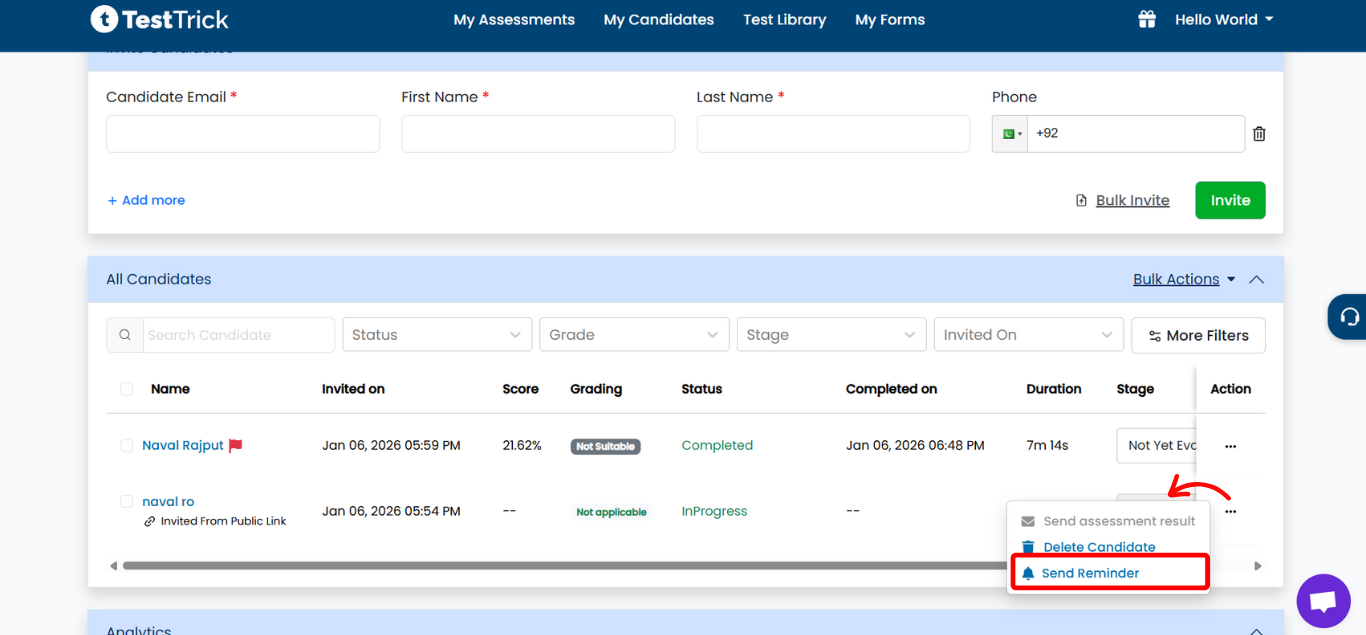The width and height of the screenshot is (1366, 635).
Task: Open the Test Library page
Action: tap(785, 19)
